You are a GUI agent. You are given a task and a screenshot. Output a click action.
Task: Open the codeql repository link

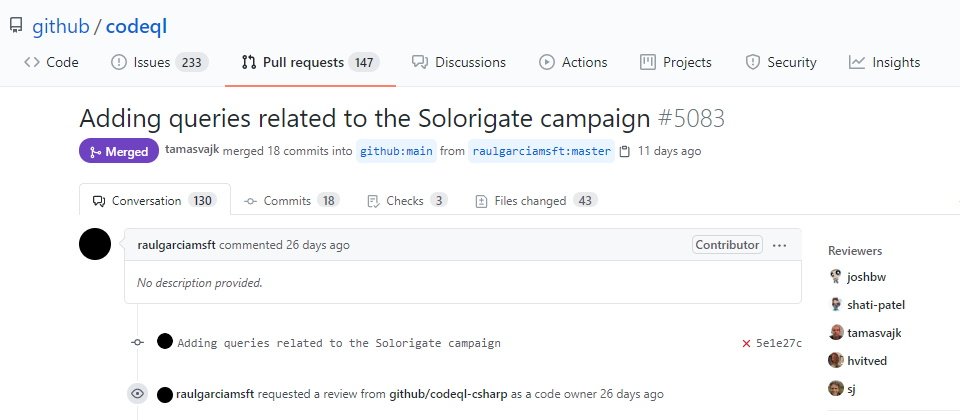[137, 27]
